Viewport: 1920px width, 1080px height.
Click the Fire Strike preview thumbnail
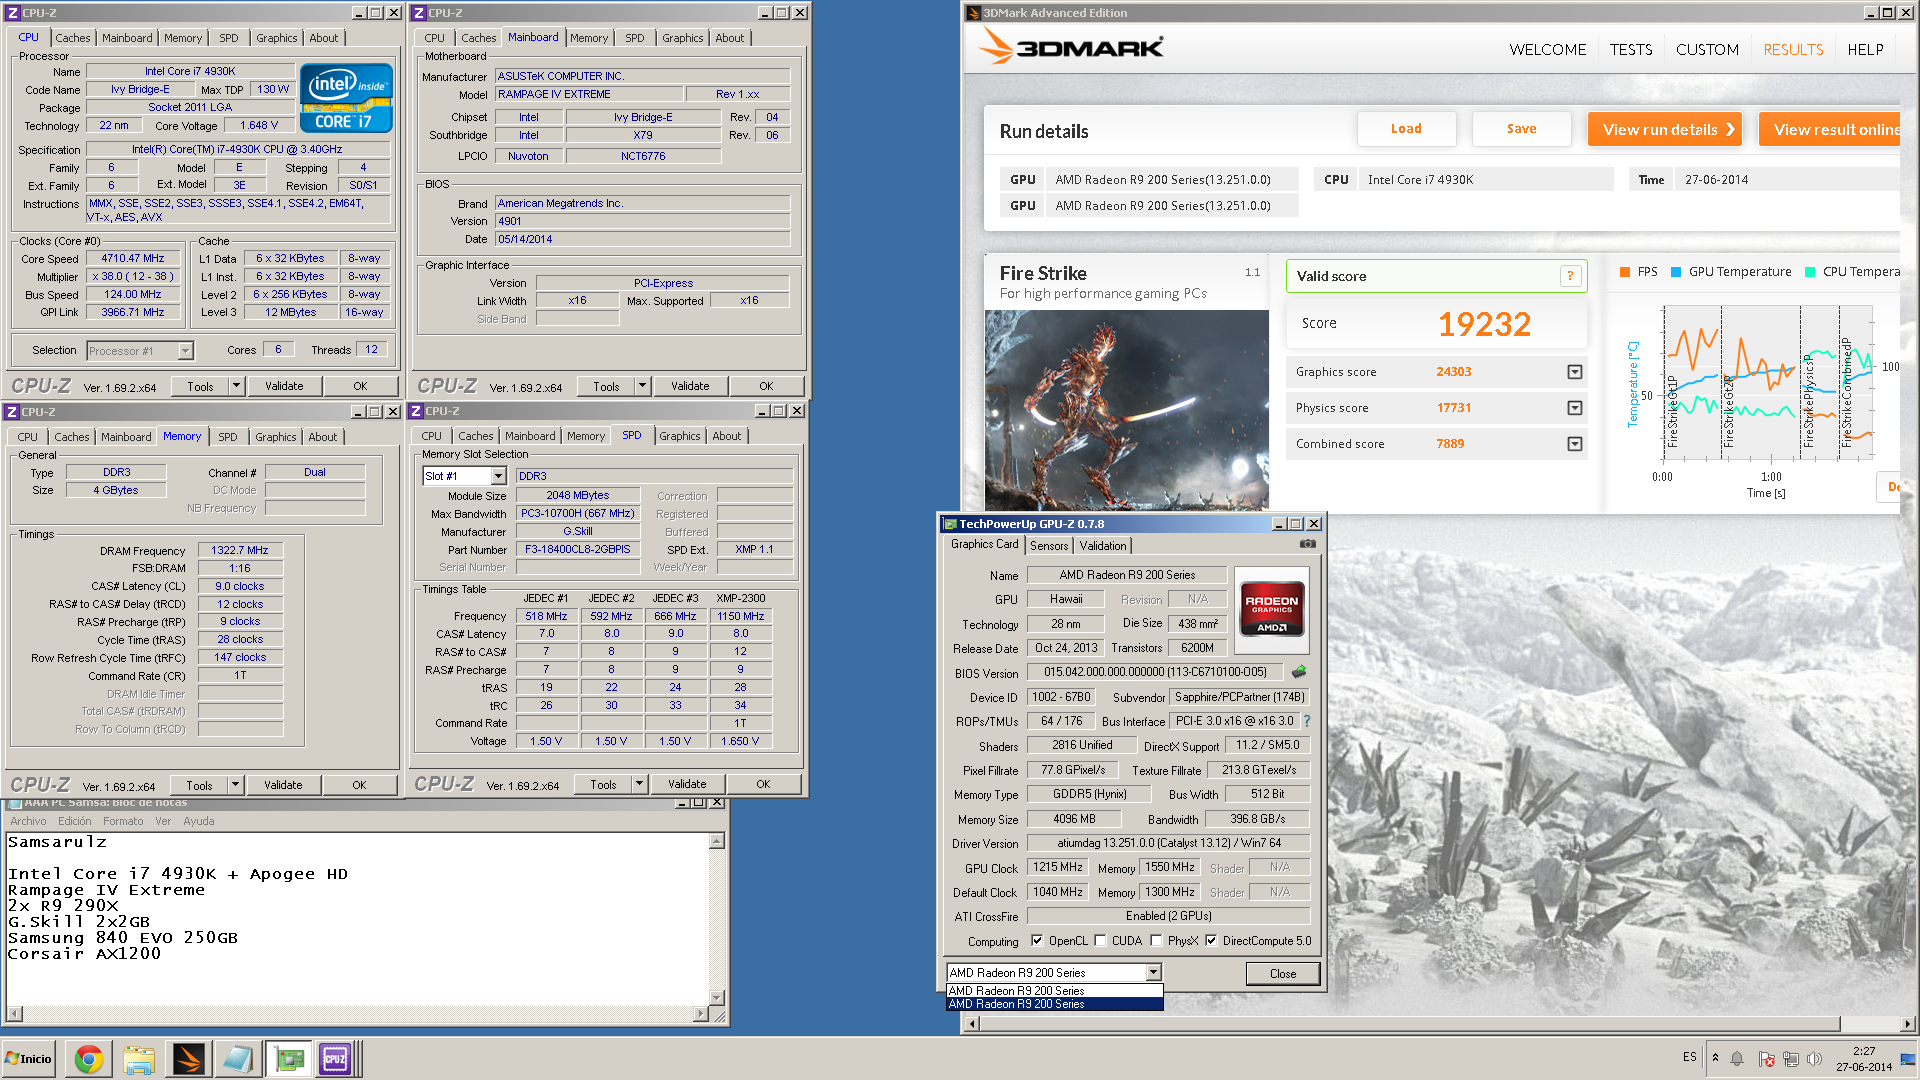(1127, 410)
